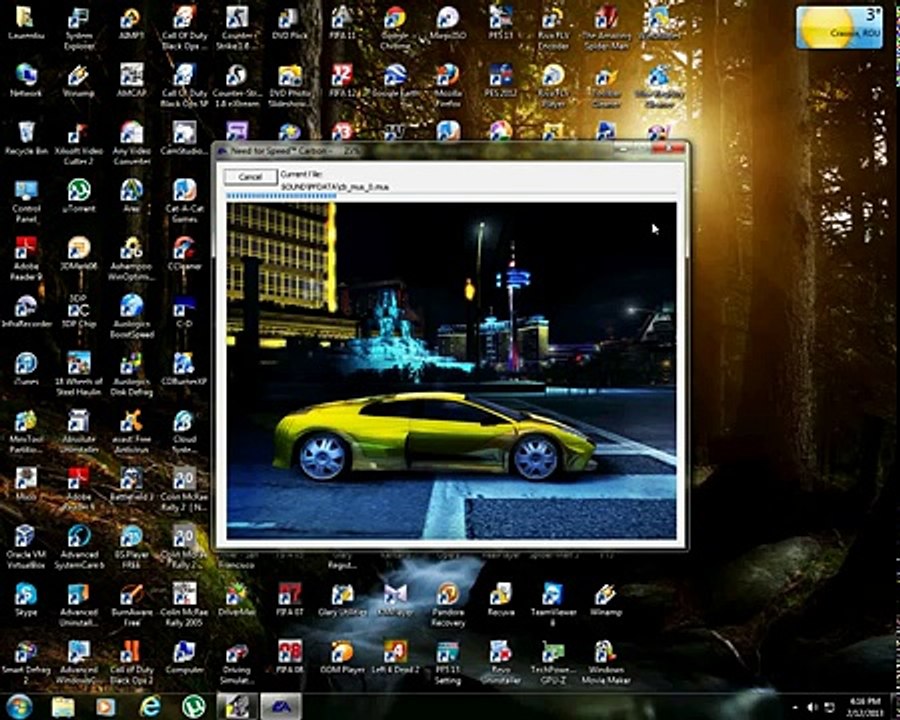Viewport: 900px width, 720px height.
Task: Select the AMCAP desktop shortcut
Action: [x=131, y=80]
